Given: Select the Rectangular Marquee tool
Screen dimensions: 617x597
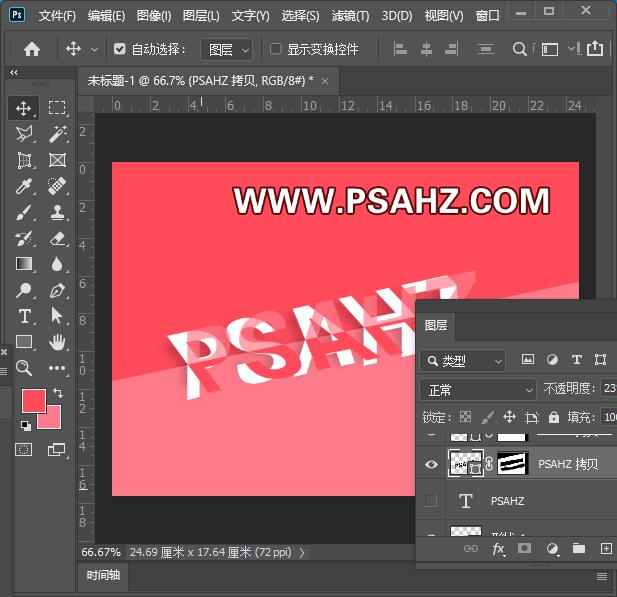Looking at the screenshot, I should click(57, 107).
